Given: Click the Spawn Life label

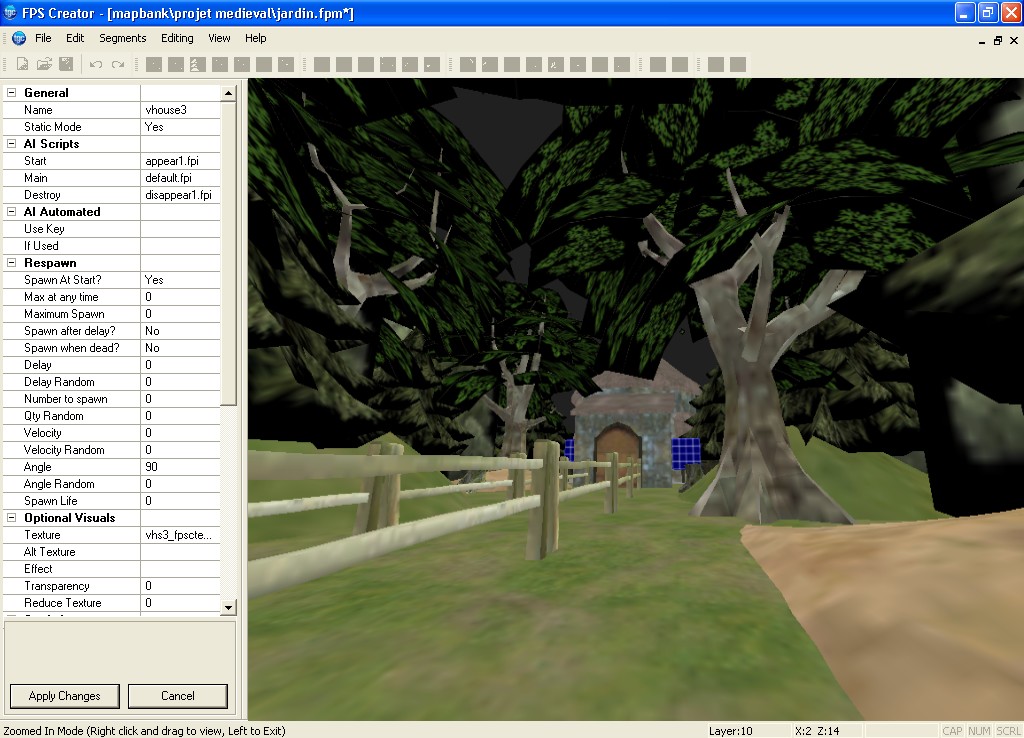Looking at the screenshot, I should pos(50,501).
